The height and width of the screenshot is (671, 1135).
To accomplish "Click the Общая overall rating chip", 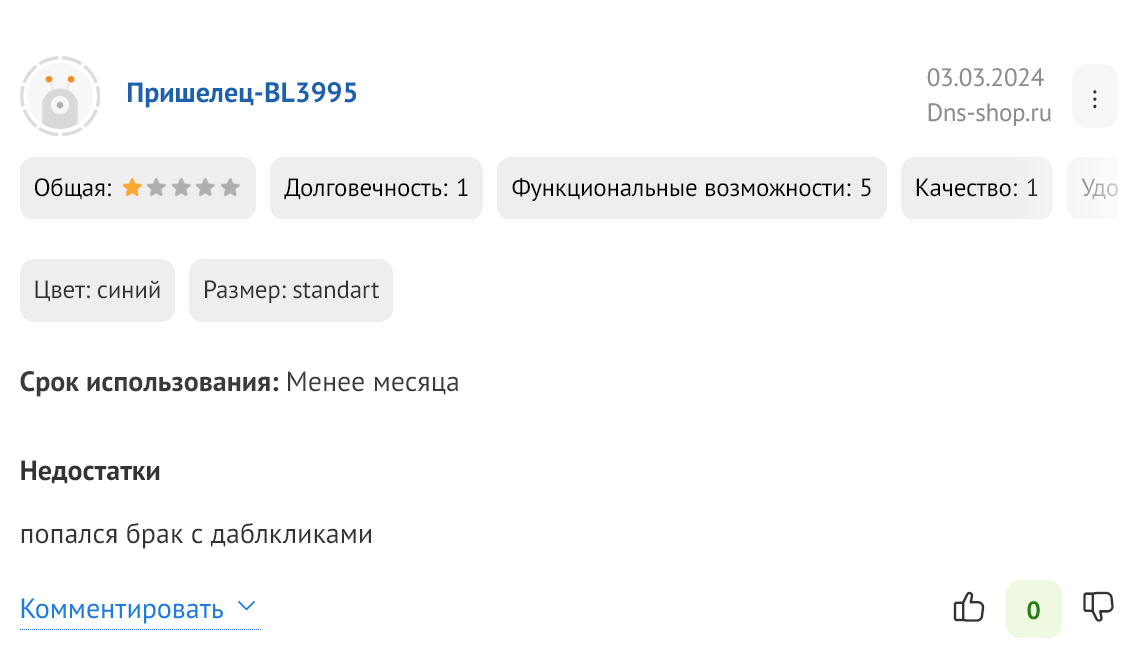I will coord(138,188).
